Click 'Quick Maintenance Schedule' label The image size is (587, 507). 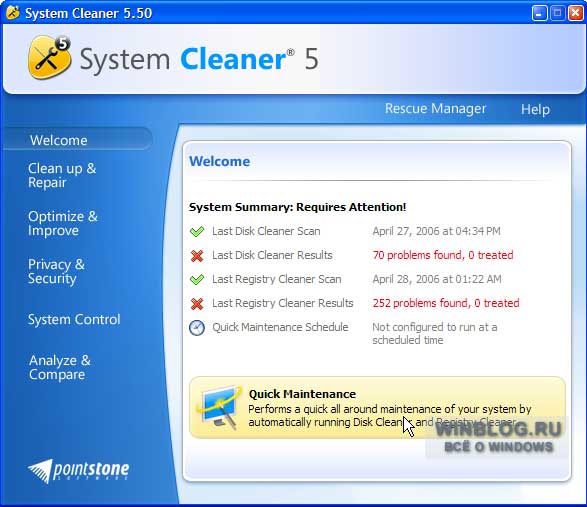pos(280,327)
